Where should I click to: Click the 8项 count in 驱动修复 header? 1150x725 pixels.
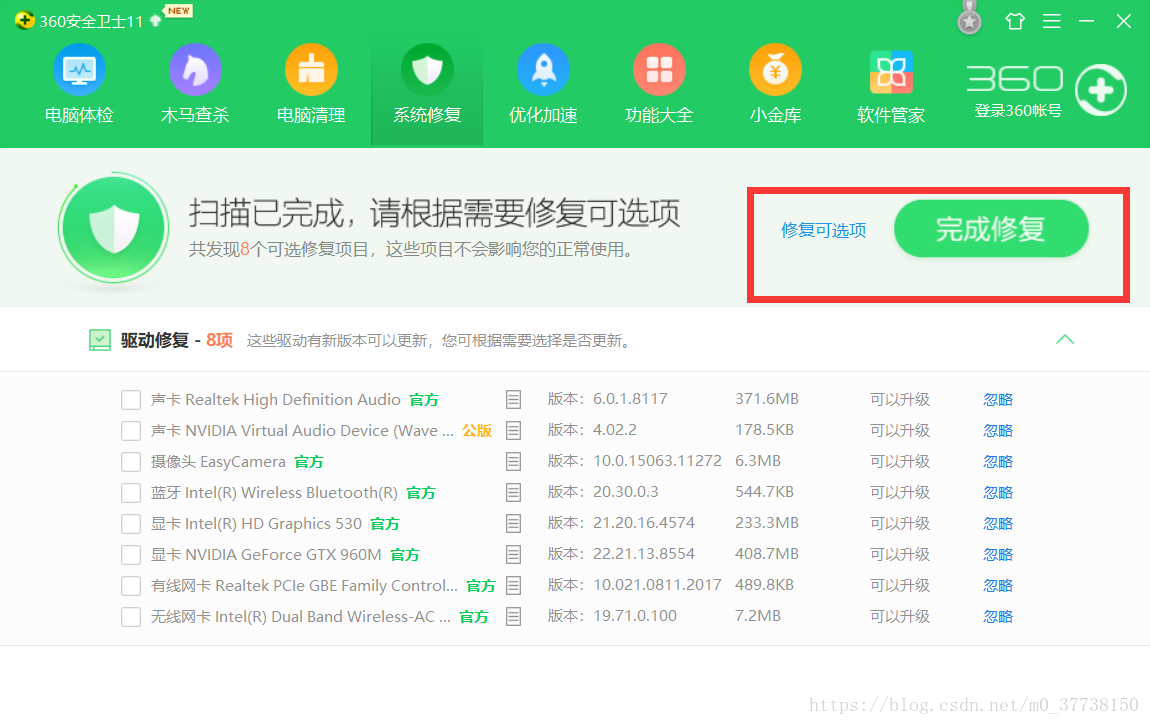[219, 340]
